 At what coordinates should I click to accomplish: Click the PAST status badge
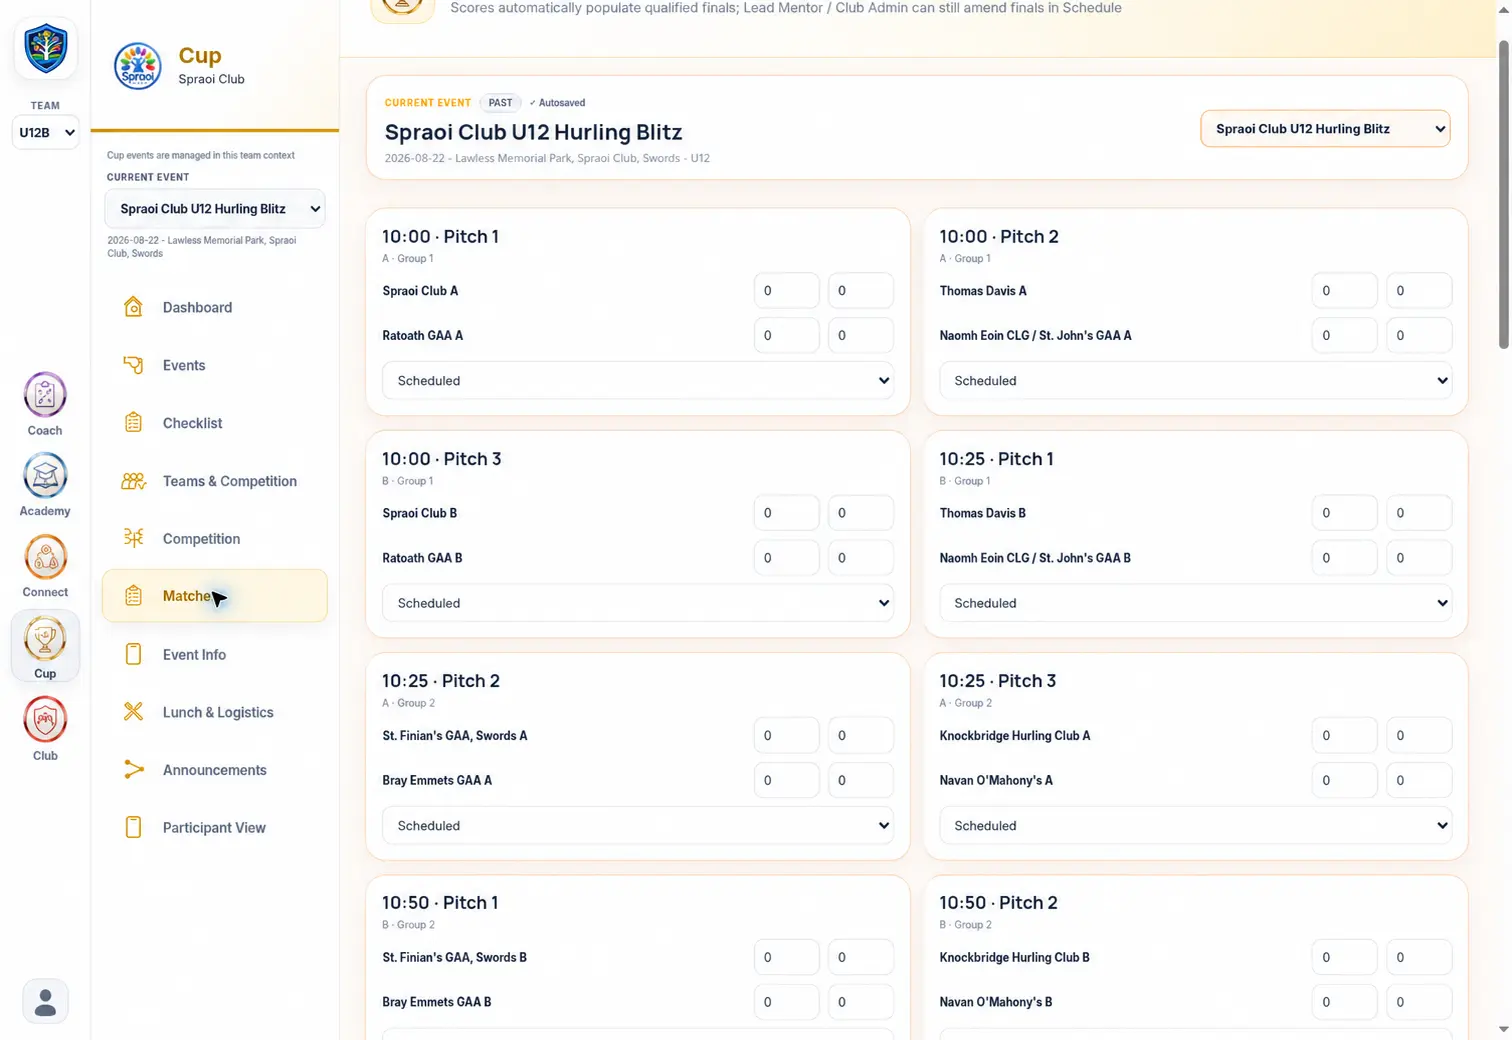click(500, 103)
